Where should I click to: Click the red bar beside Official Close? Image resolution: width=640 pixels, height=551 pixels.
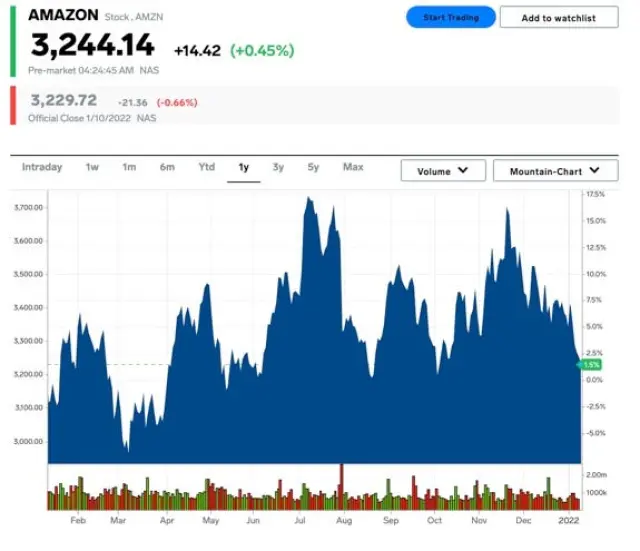tap(13, 107)
